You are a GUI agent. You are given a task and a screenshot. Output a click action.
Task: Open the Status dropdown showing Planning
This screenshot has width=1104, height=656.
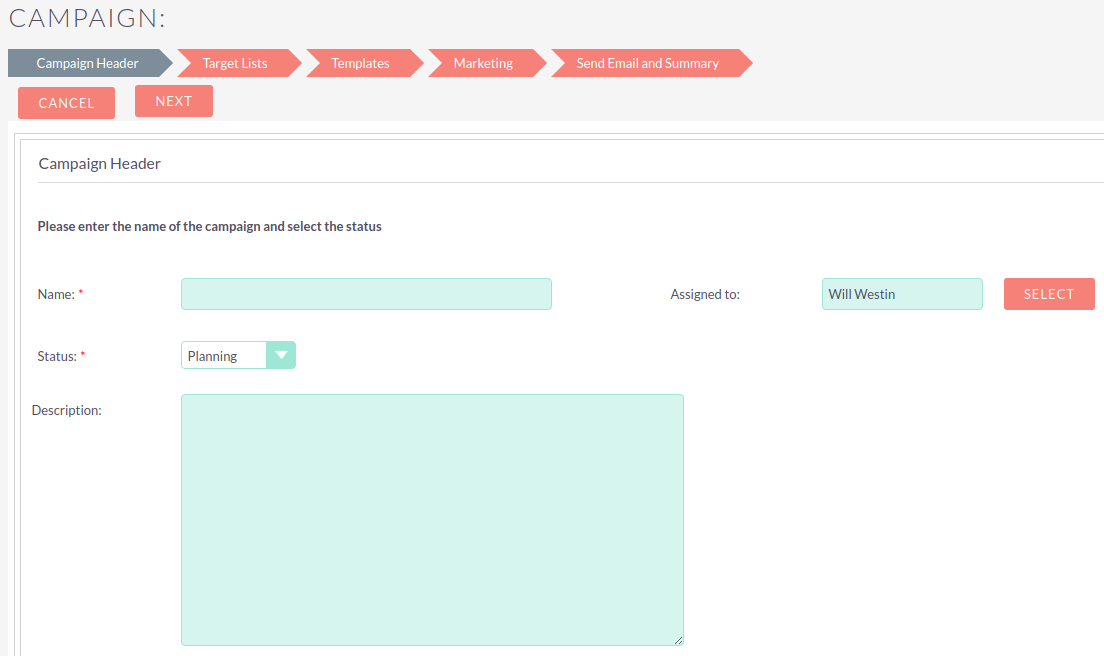pyautogui.click(x=225, y=355)
